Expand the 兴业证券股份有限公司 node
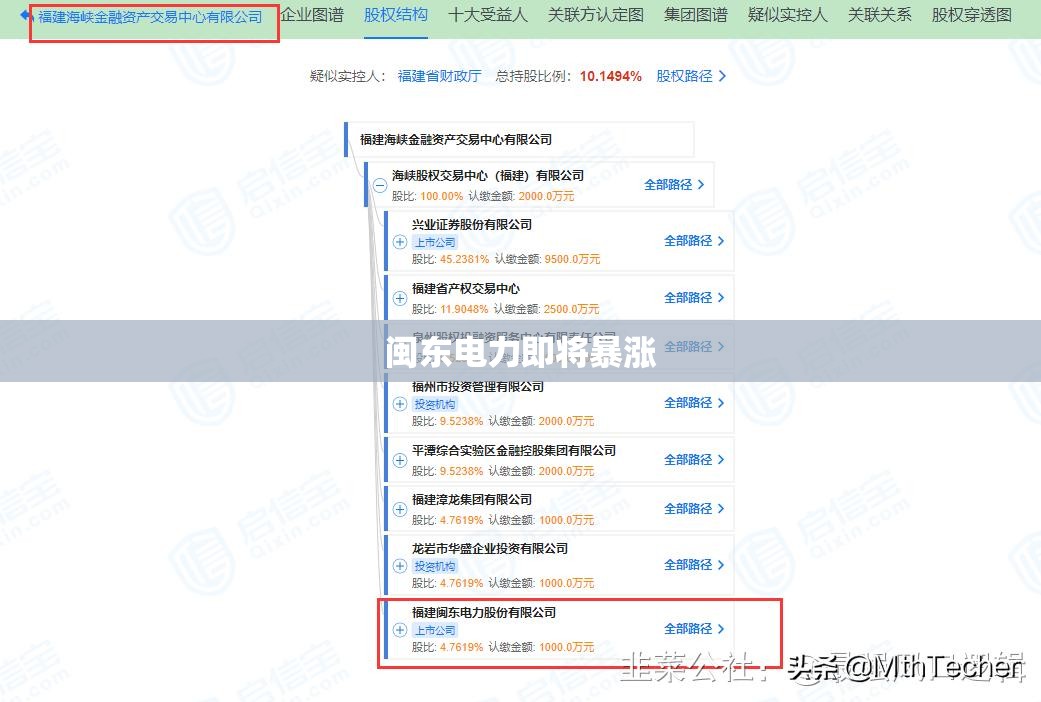Screen dimensions: 1041x702 (400, 242)
